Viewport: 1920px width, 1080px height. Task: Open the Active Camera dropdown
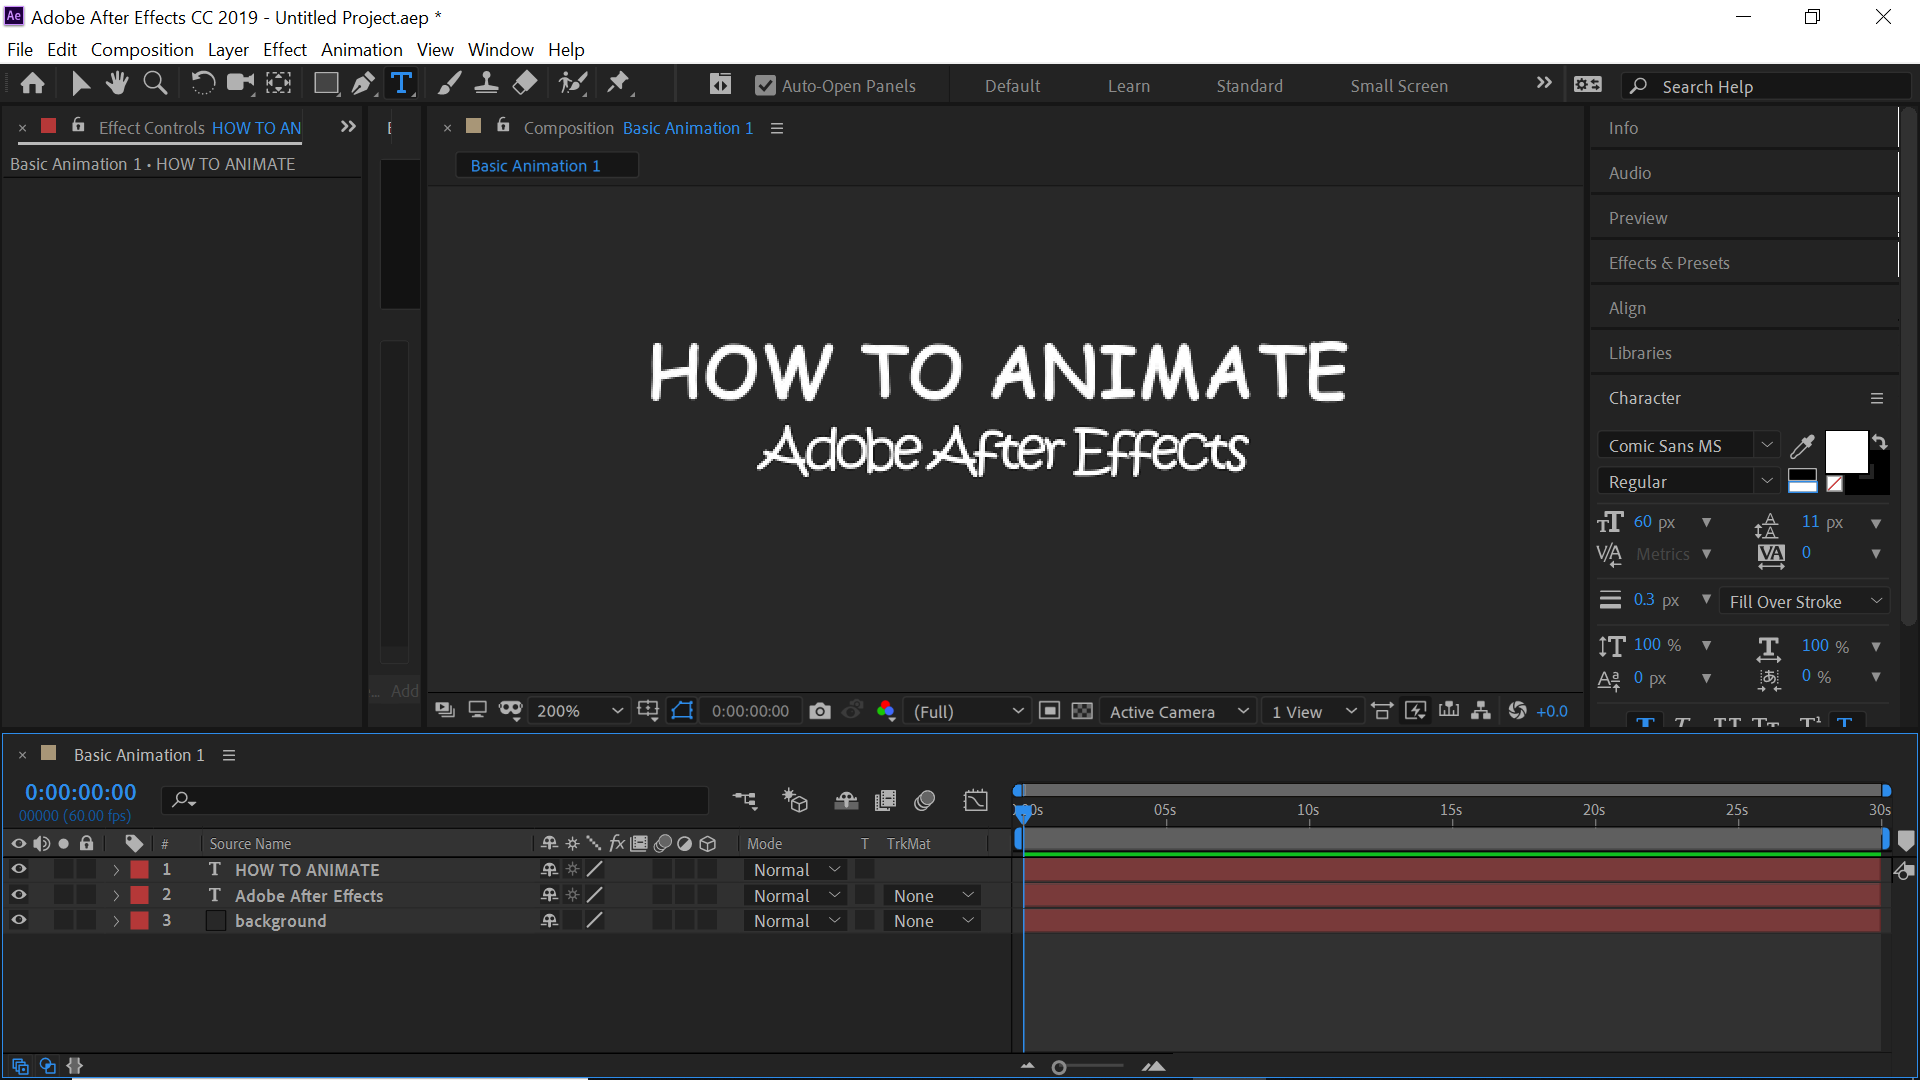click(x=1178, y=711)
